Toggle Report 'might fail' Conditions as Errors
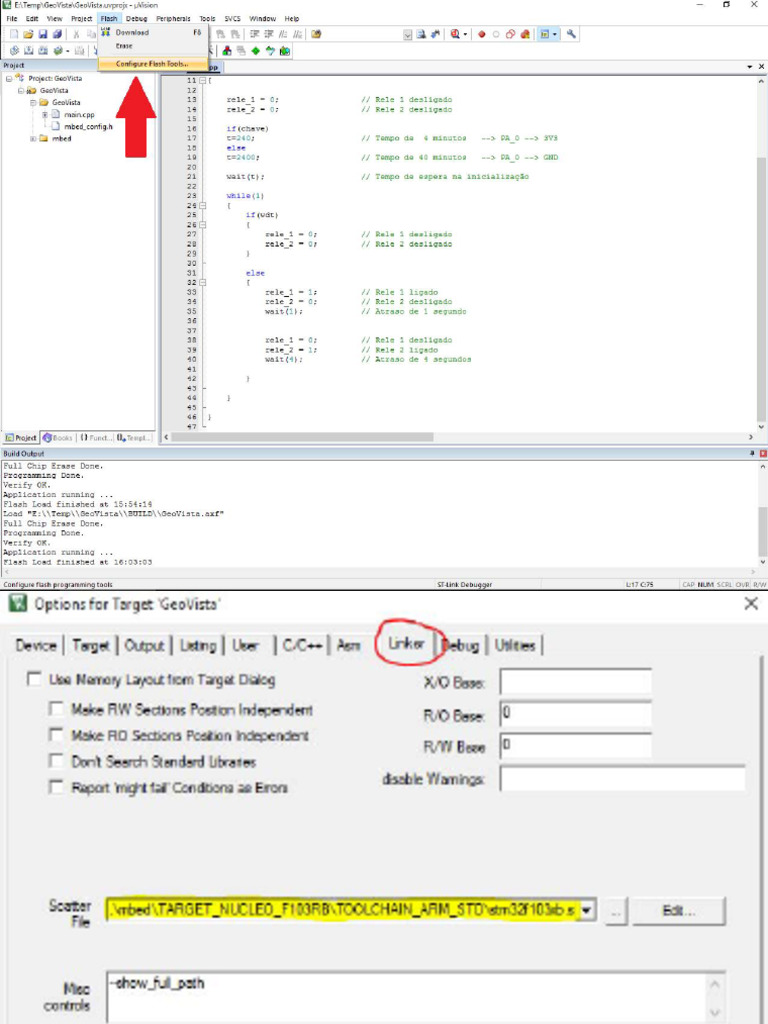The height and width of the screenshot is (1024, 768). pos(57,788)
